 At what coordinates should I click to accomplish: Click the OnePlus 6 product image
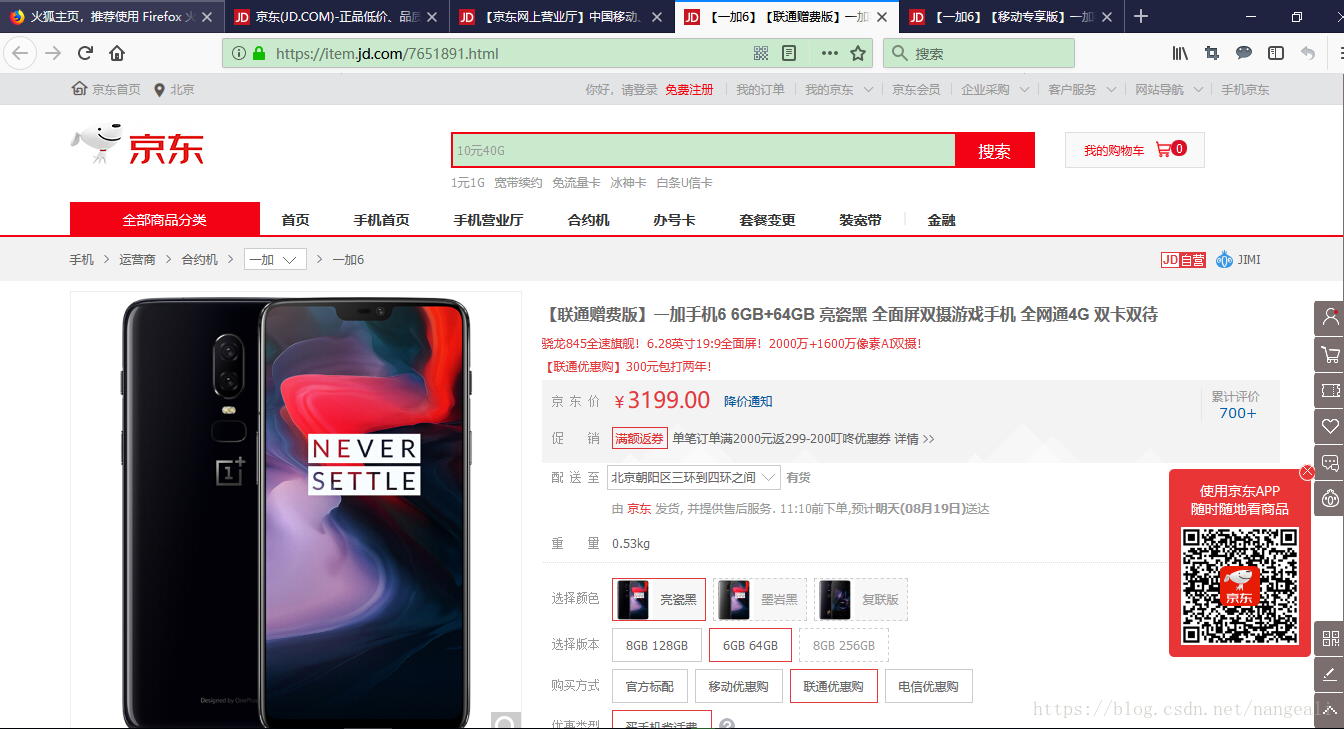point(296,510)
